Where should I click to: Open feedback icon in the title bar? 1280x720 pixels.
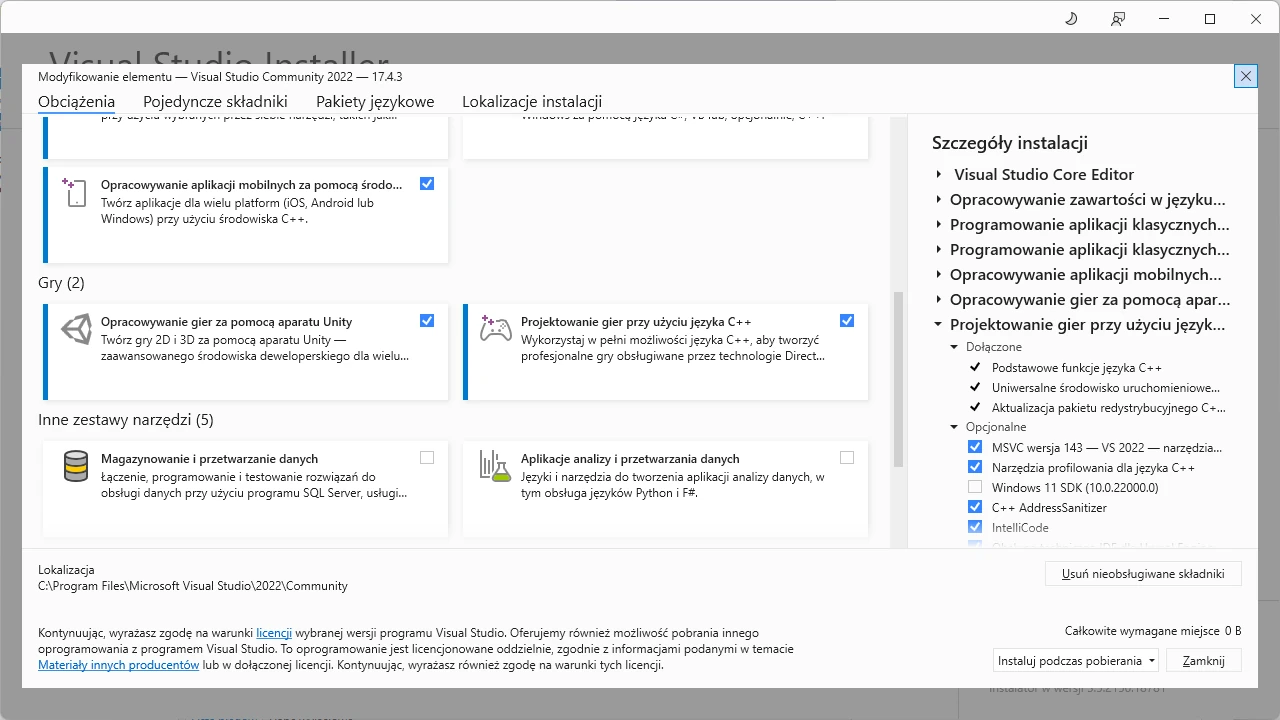click(x=1118, y=19)
